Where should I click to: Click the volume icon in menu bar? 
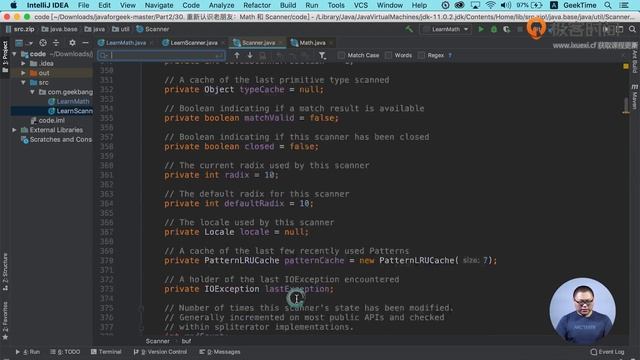506,5
